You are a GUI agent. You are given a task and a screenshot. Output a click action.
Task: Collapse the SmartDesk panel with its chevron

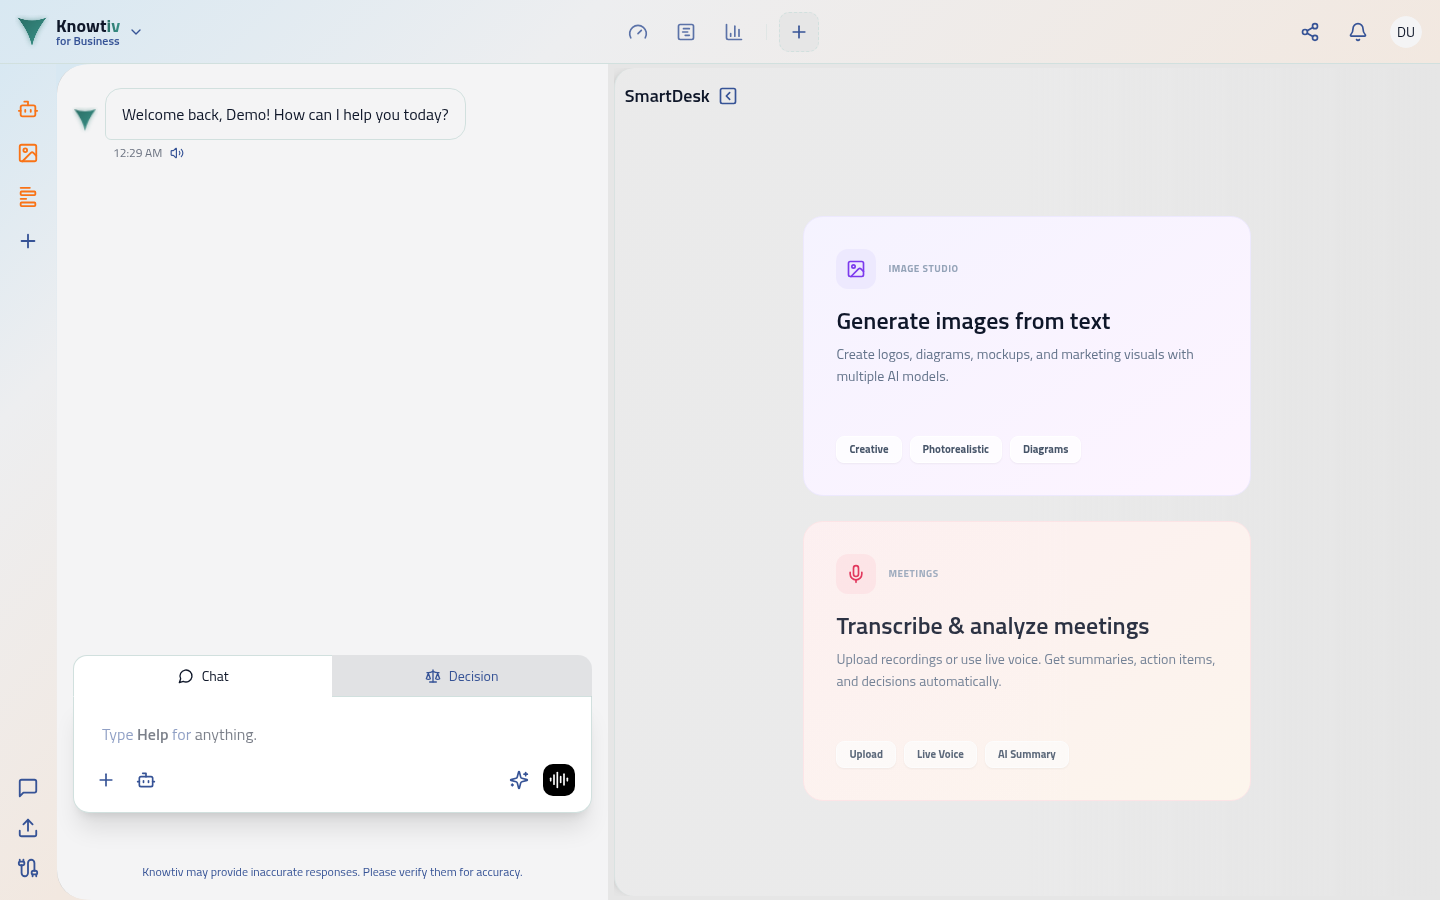[728, 95]
